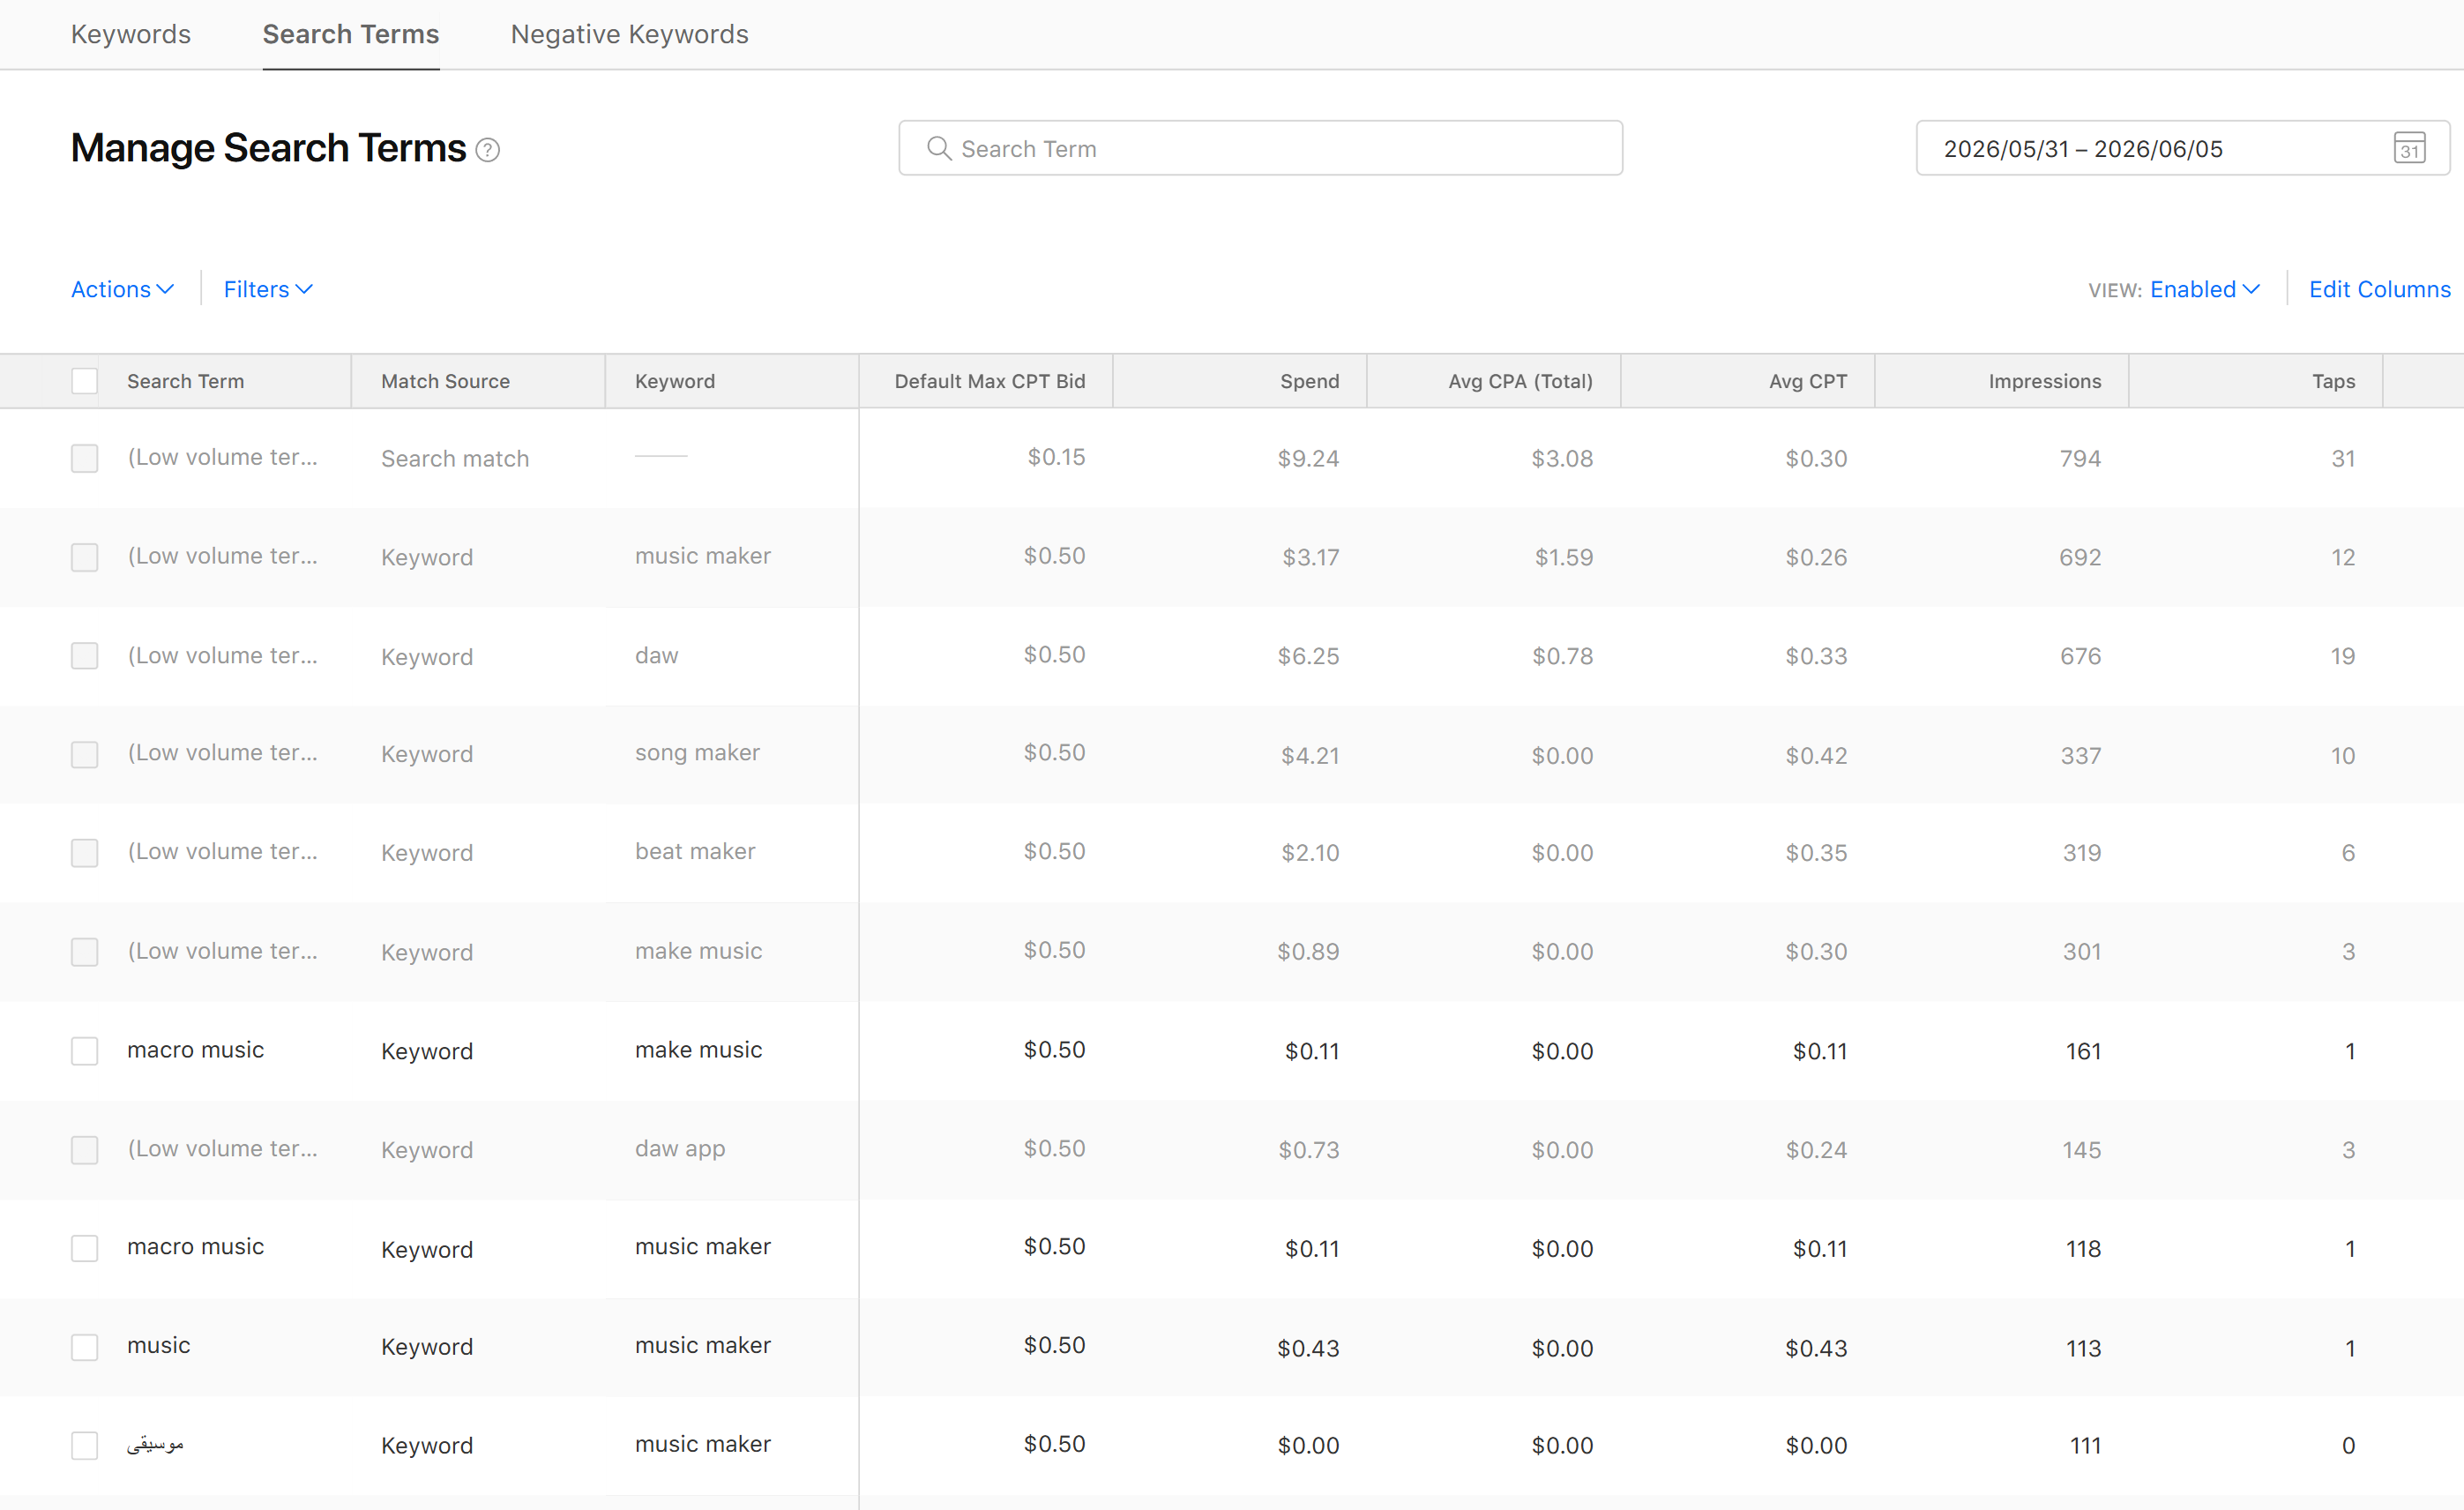
Task: Click the $9.24 spend value
Action: pyautogui.click(x=1309, y=458)
